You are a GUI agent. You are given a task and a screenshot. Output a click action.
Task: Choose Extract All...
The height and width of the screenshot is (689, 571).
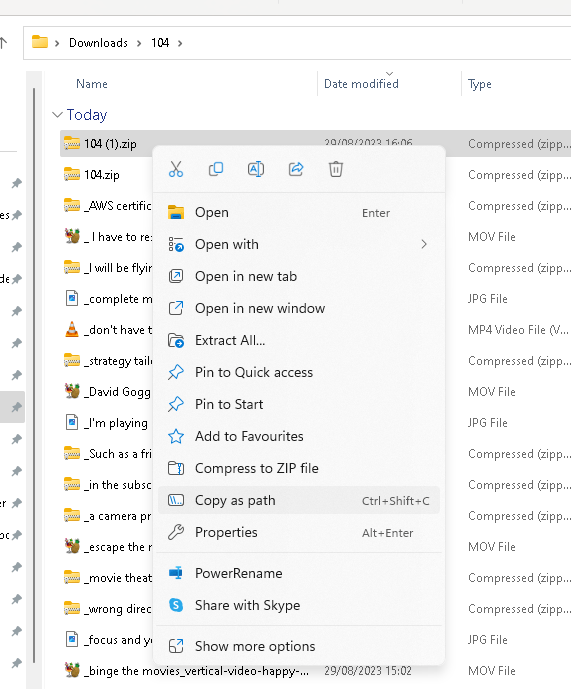(299, 341)
